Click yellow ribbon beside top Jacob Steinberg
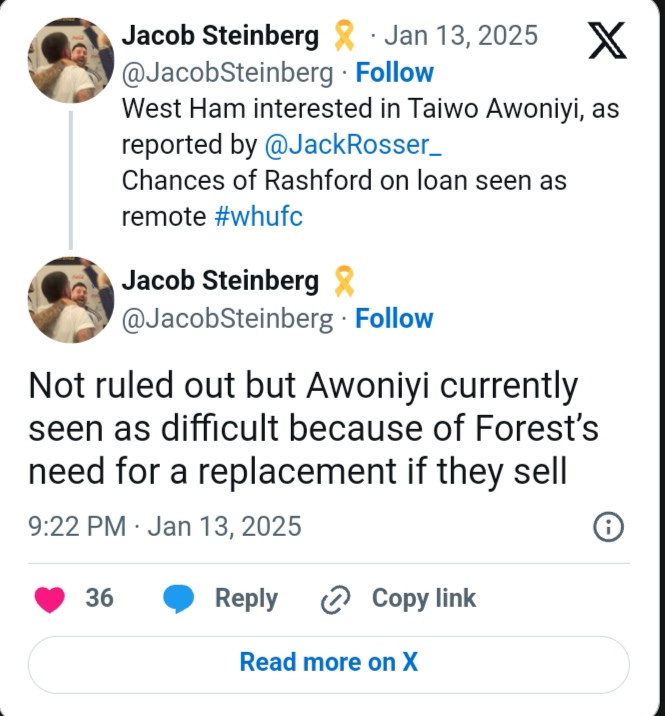The width and height of the screenshot is (665, 716). [344, 37]
